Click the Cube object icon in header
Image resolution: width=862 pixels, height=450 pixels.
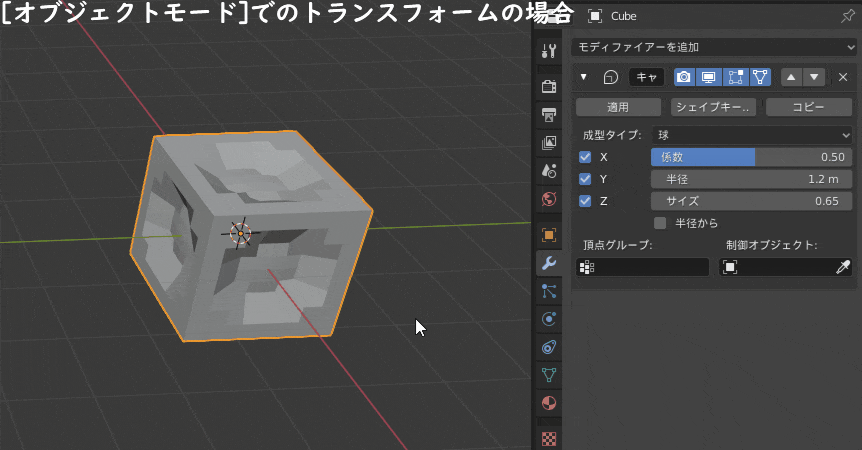click(595, 16)
